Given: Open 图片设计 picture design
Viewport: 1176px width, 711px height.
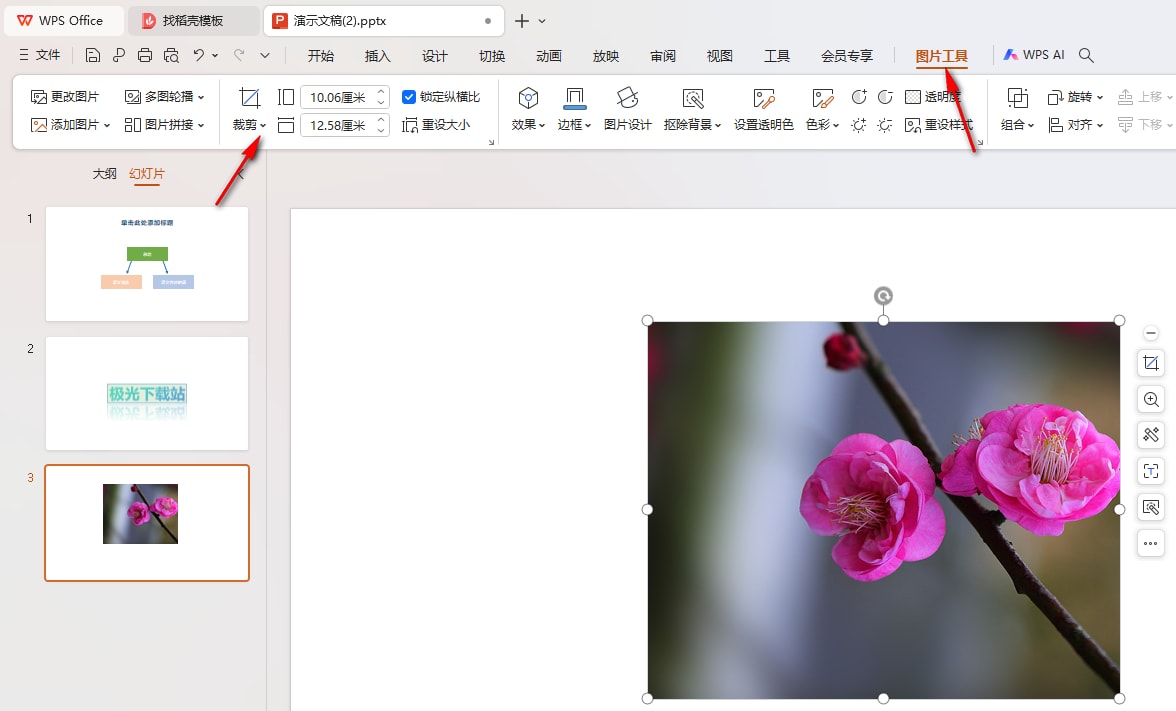Looking at the screenshot, I should [x=627, y=109].
